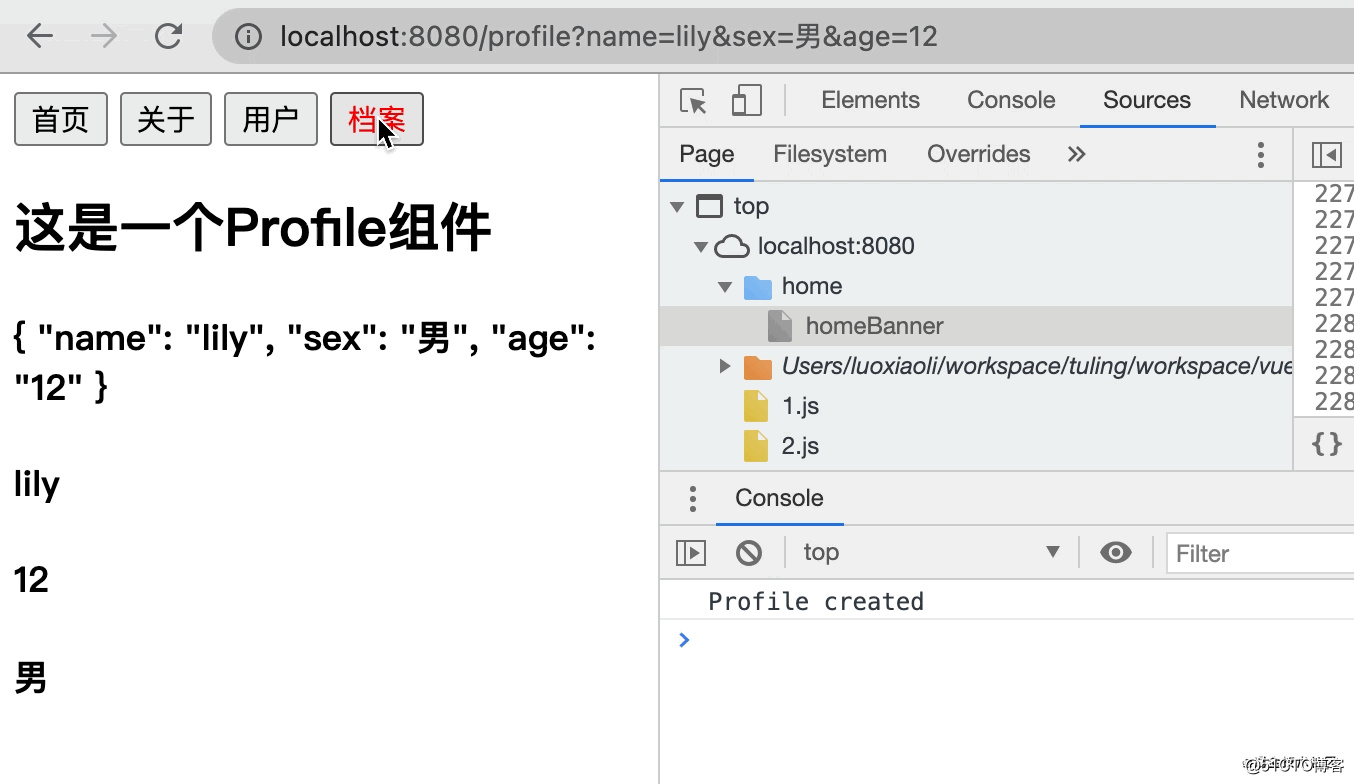Click the browser forward arrow
This screenshot has height=784, width=1354.
click(x=103, y=37)
